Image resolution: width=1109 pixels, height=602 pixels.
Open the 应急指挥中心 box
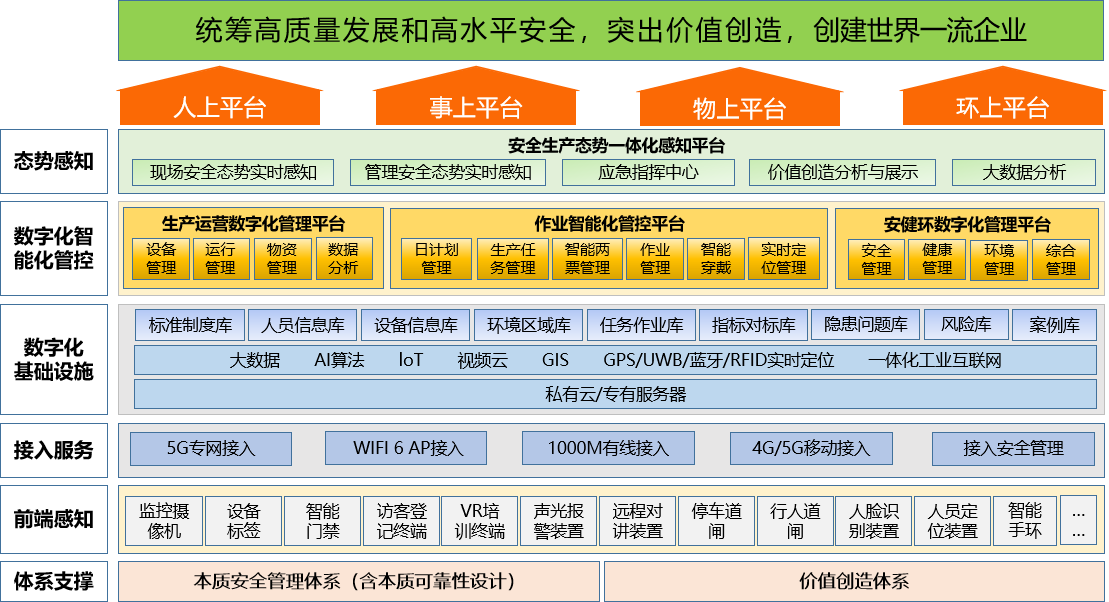coord(648,172)
